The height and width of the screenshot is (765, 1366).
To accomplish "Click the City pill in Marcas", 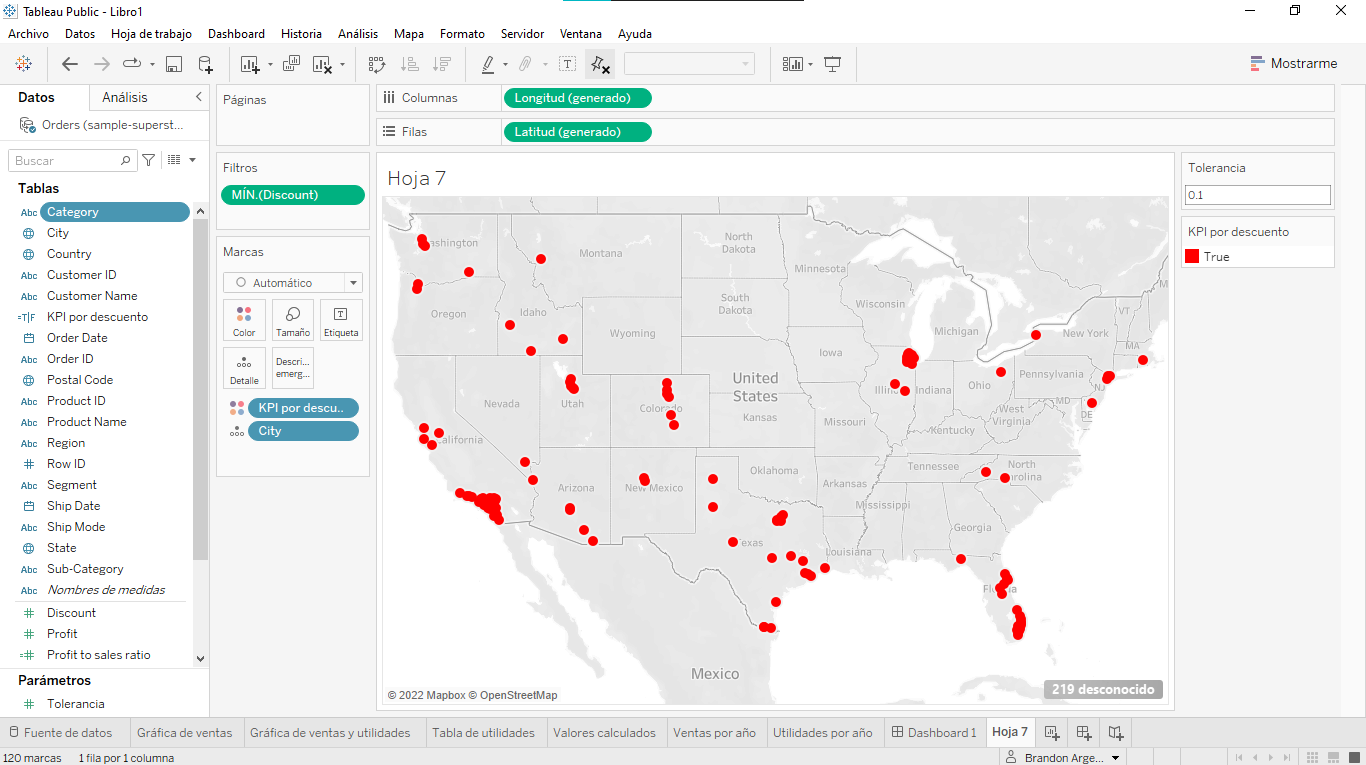I will [303, 431].
